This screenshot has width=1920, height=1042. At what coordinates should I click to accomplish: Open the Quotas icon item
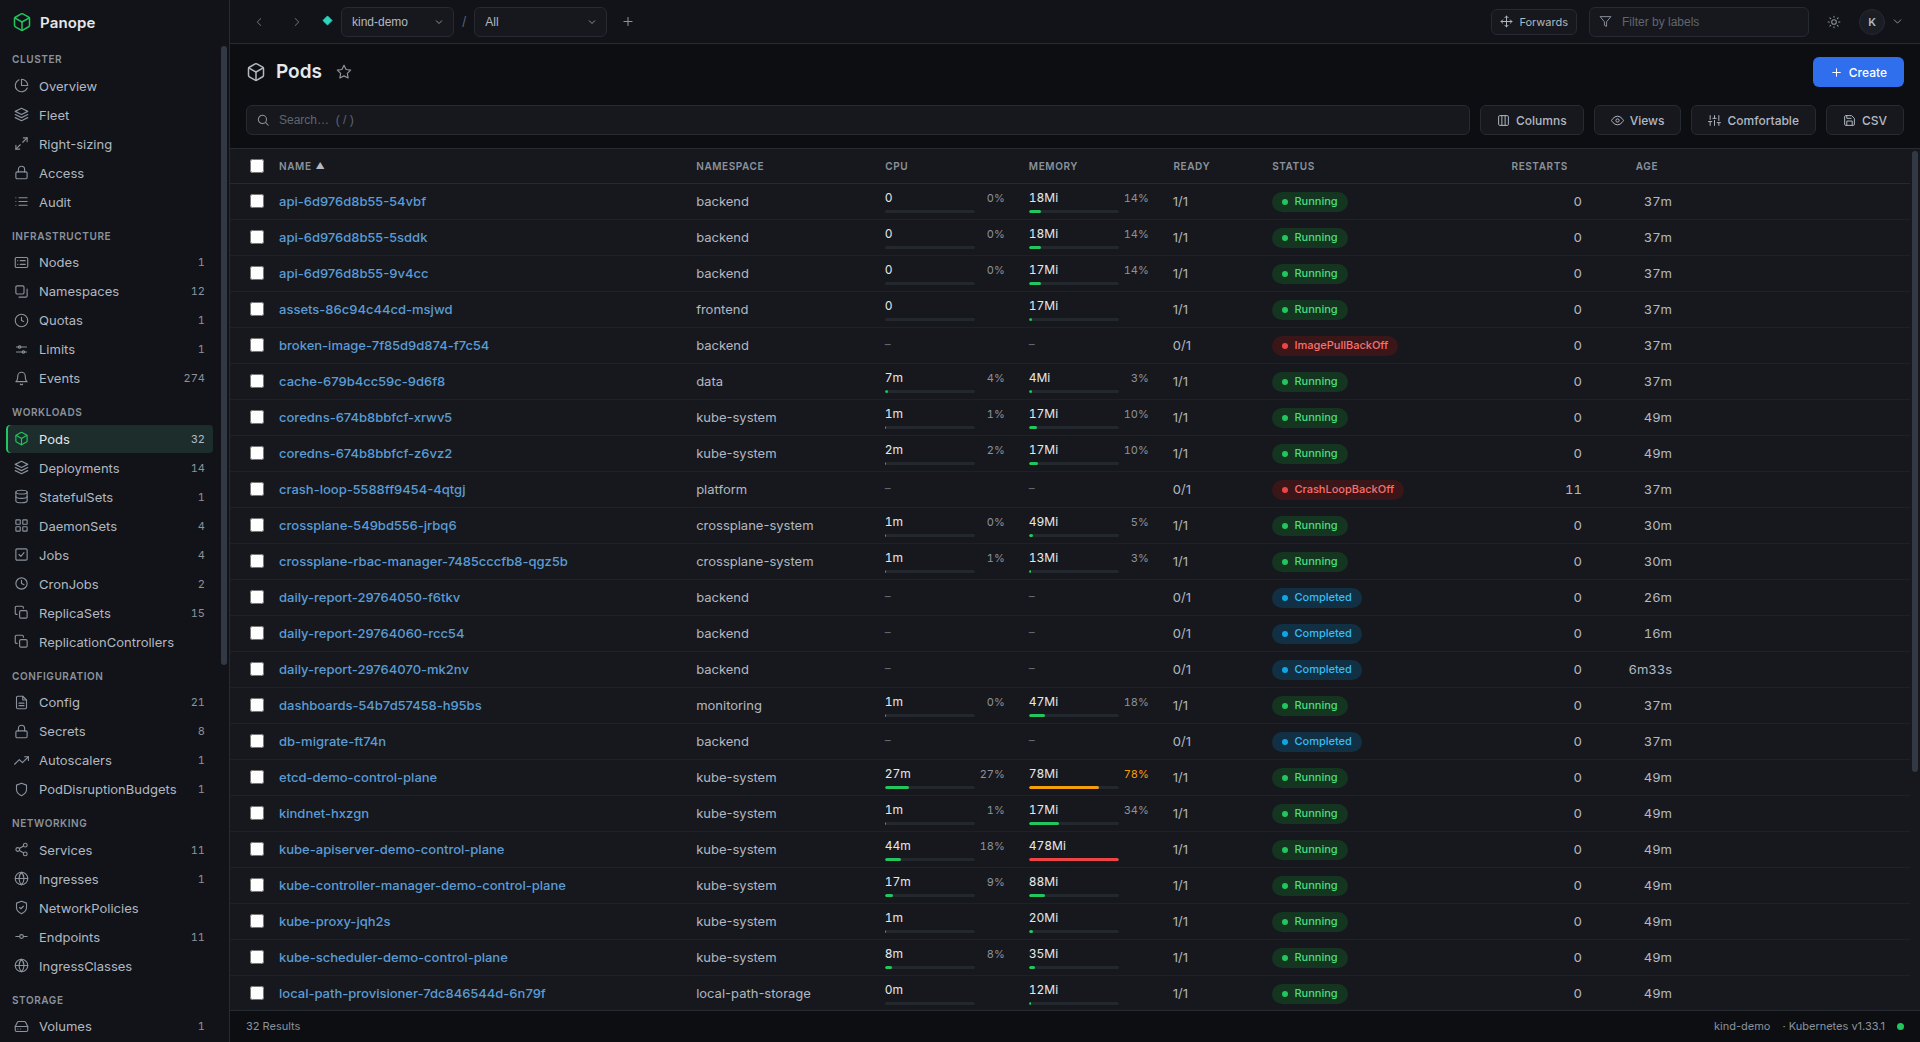[21, 320]
